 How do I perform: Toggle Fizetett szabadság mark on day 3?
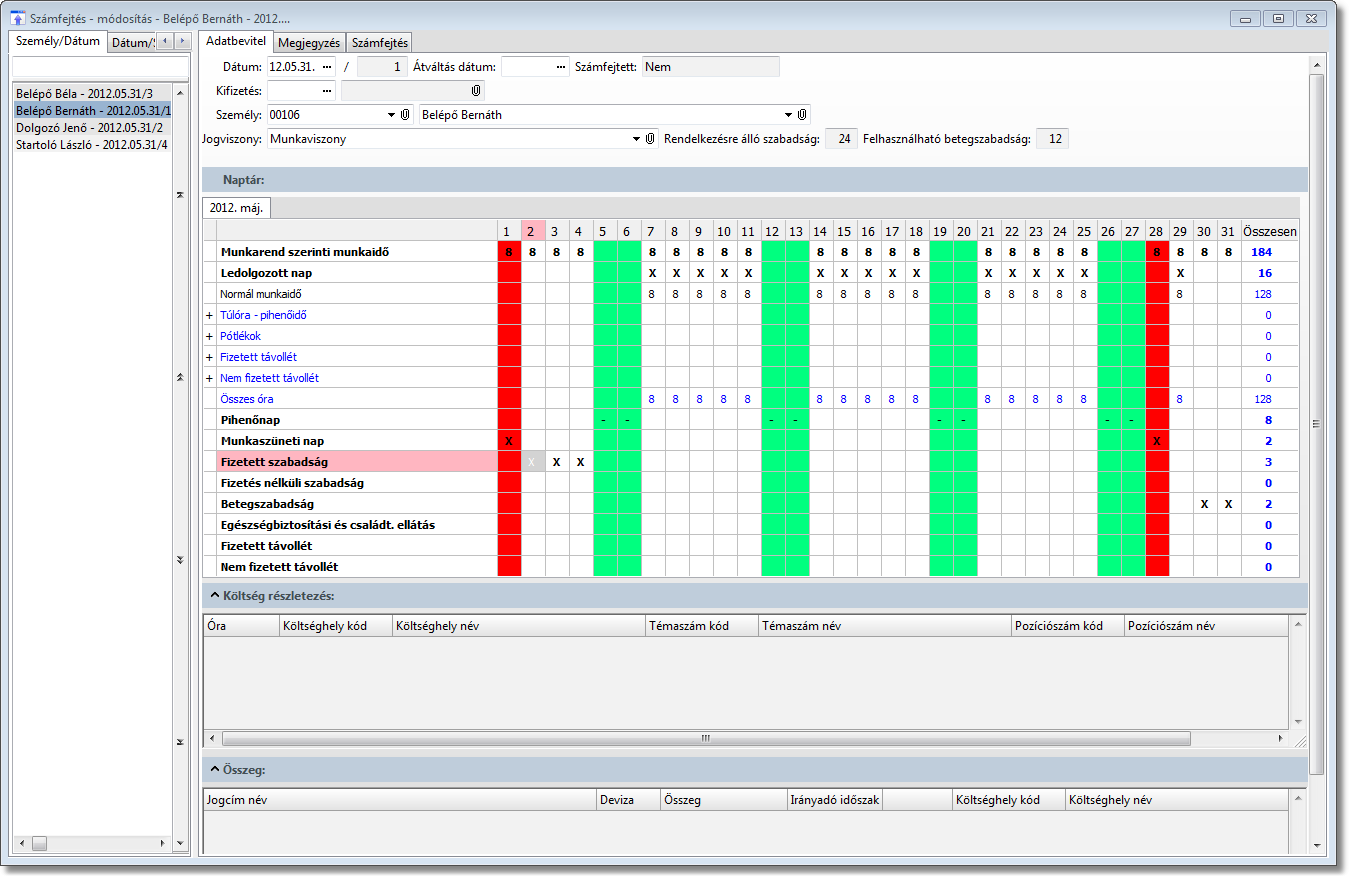[x=556, y=462]
